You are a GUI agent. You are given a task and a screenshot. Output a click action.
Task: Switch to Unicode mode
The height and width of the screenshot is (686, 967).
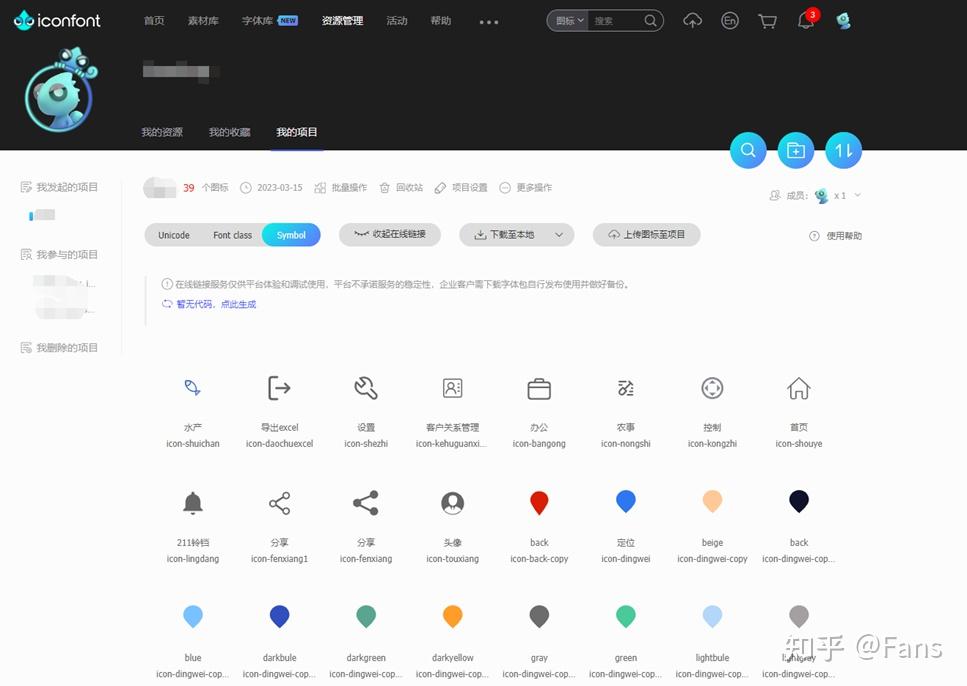[x=172, y=234]
